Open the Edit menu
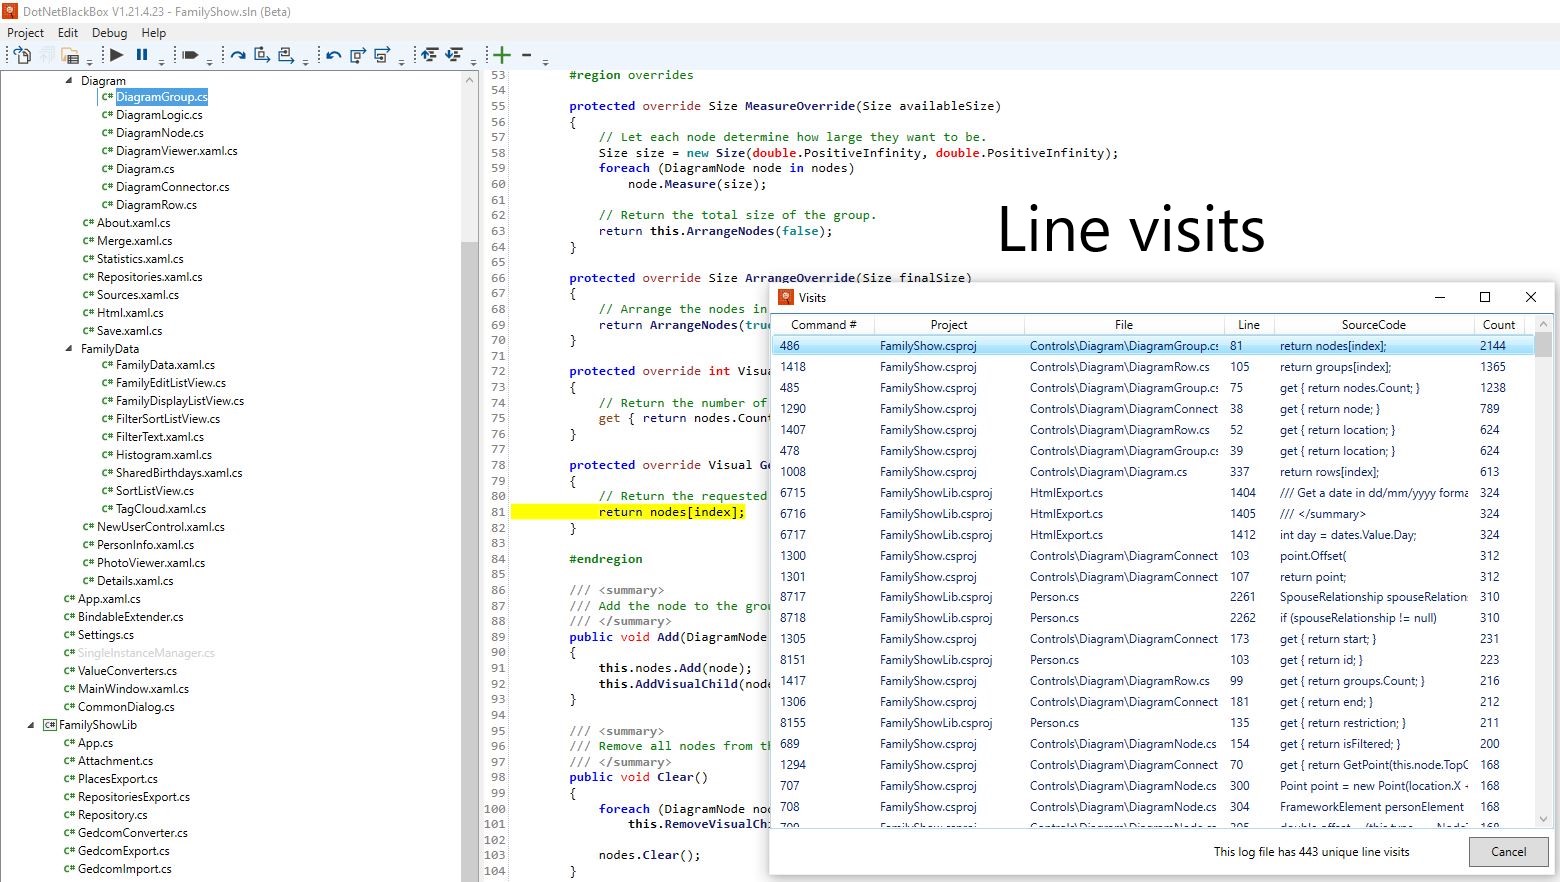1560x882 pixels. [68, 33]
